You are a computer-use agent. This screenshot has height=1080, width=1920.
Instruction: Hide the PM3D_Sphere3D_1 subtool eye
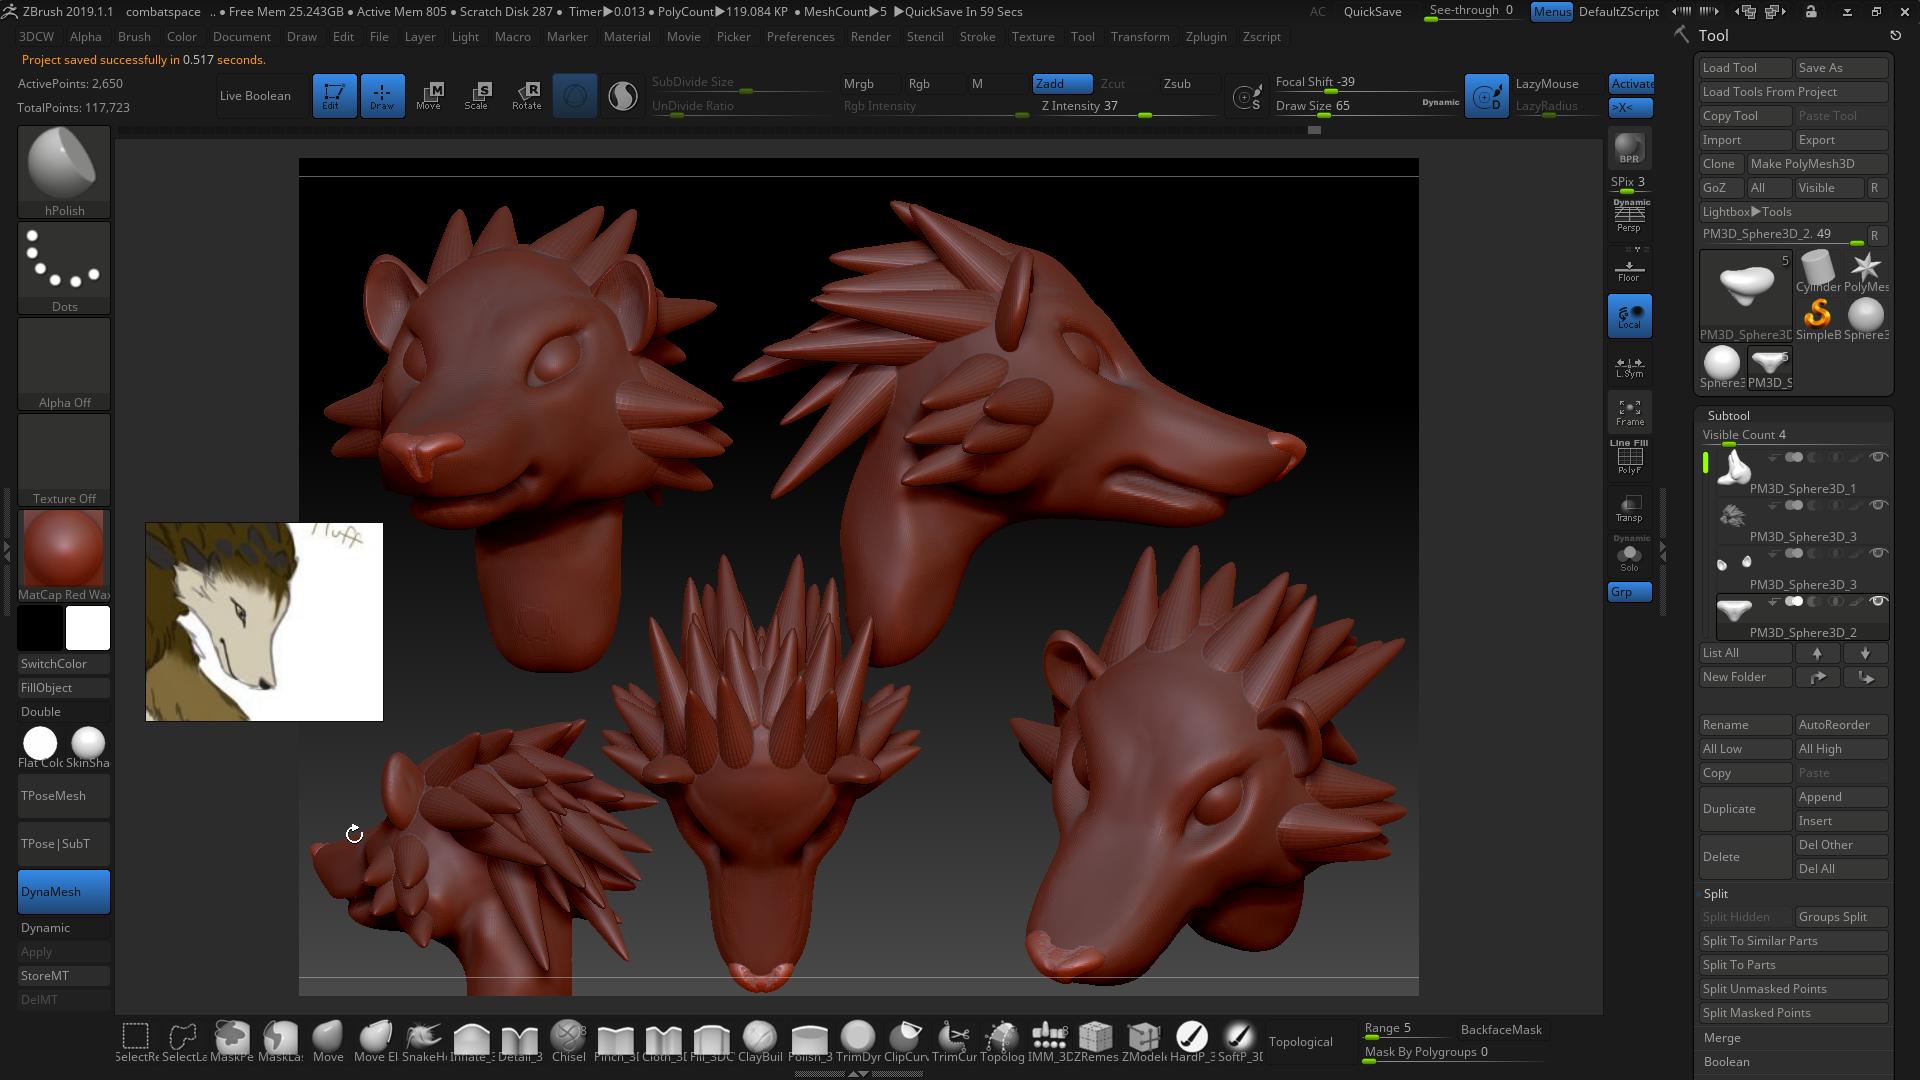pyautogui.click(x=1878, y=458)
